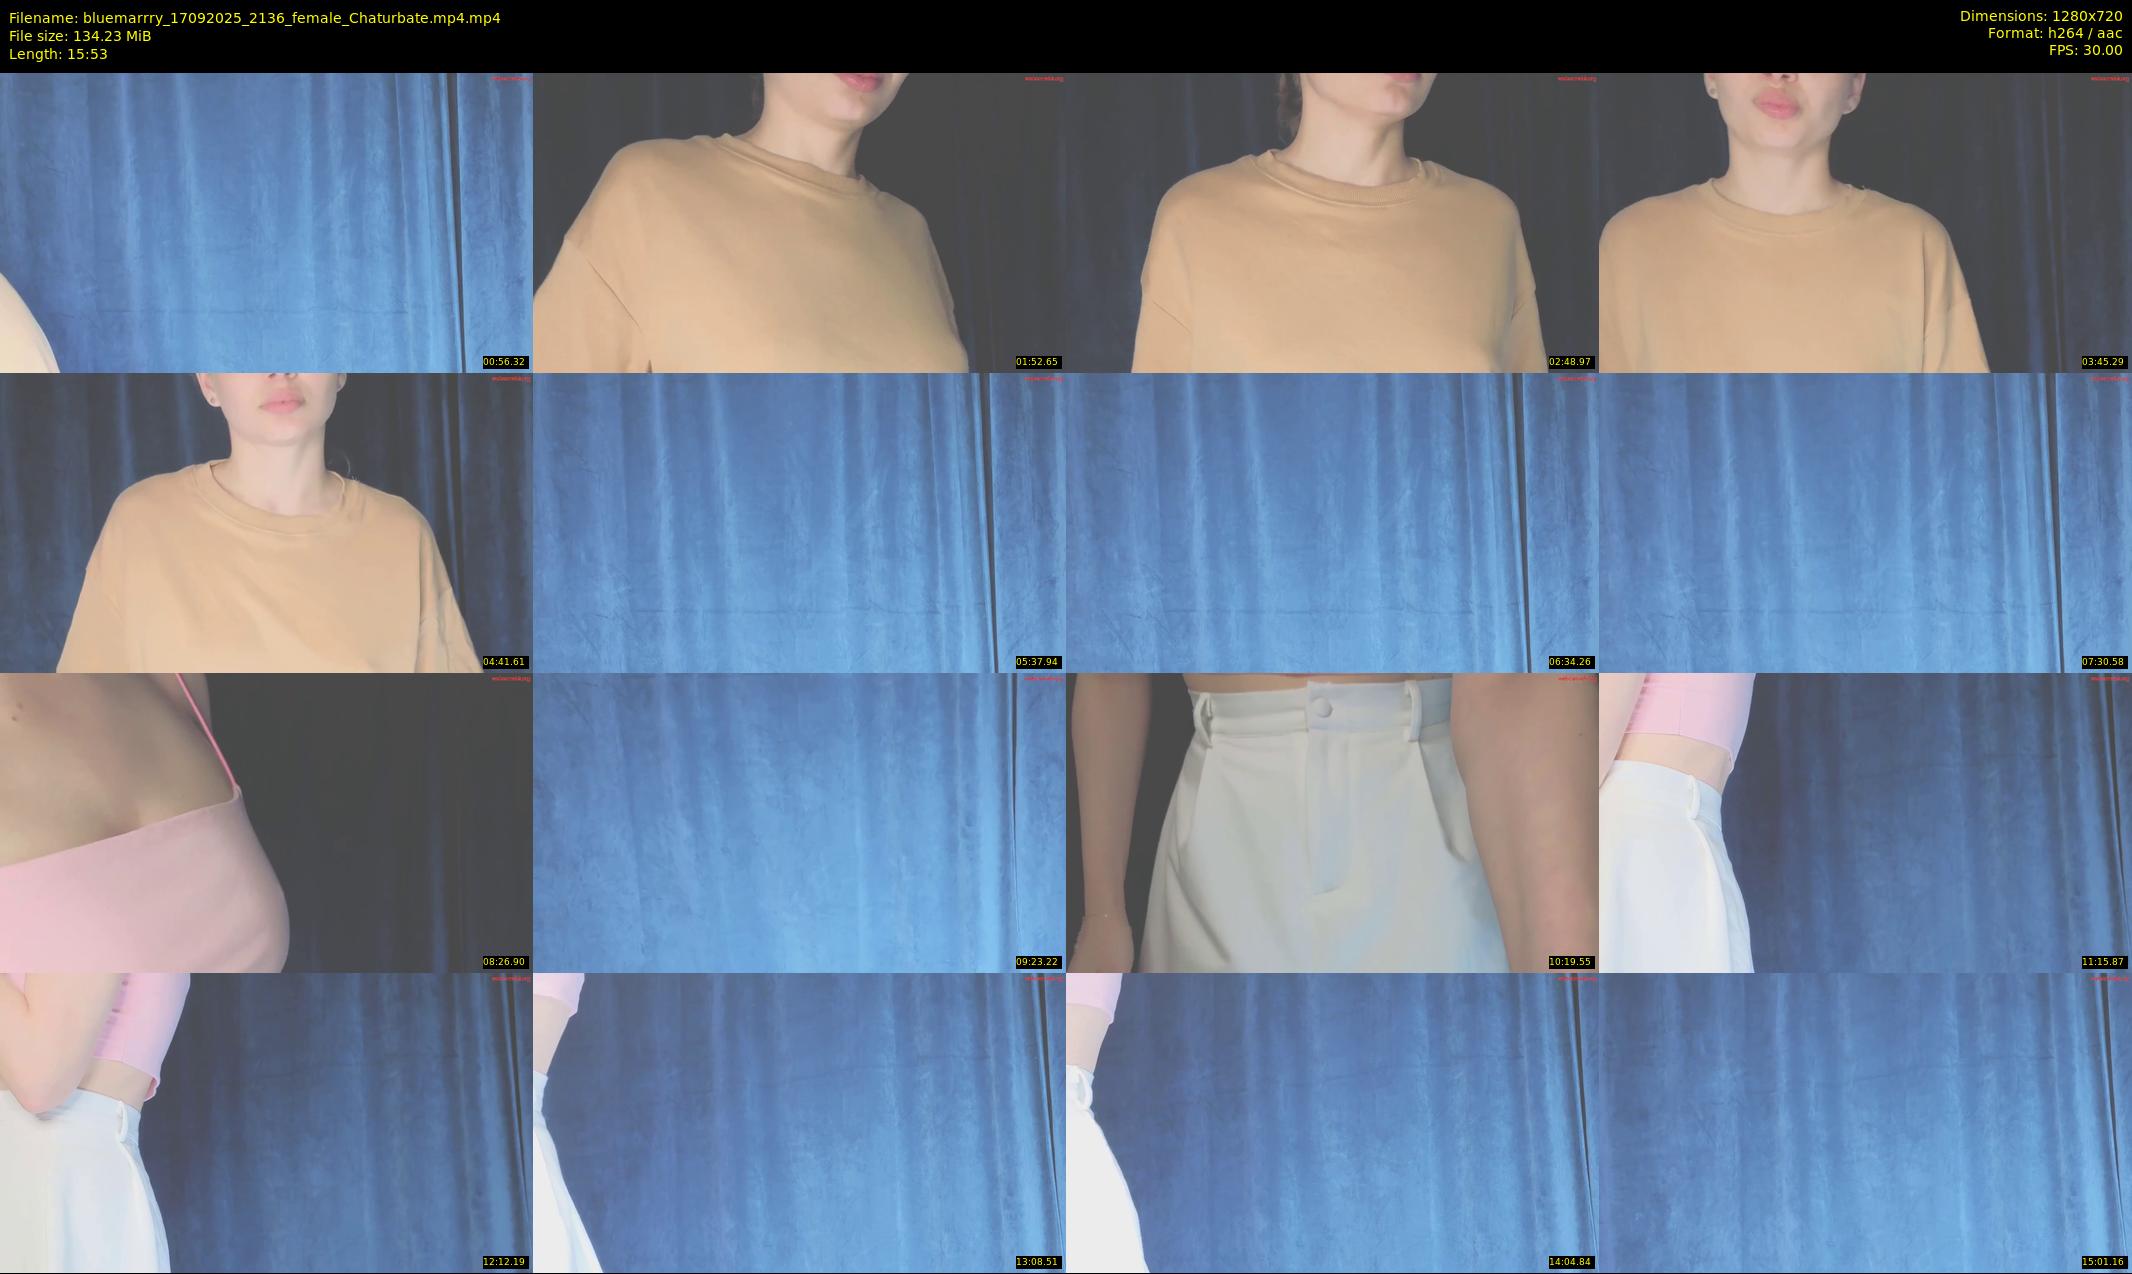Click the 15:01.16 timestamp label
The image size is (2132, 1274).
click(2103, 1262)
